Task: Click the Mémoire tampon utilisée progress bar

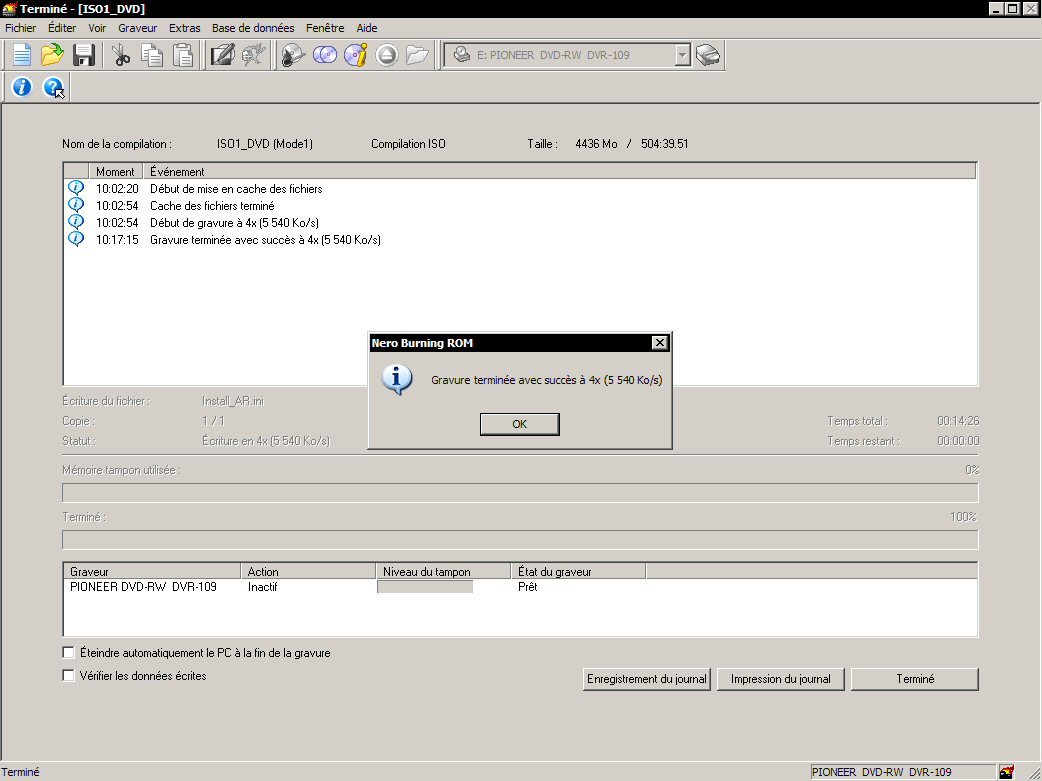Action: click(520, 493)
